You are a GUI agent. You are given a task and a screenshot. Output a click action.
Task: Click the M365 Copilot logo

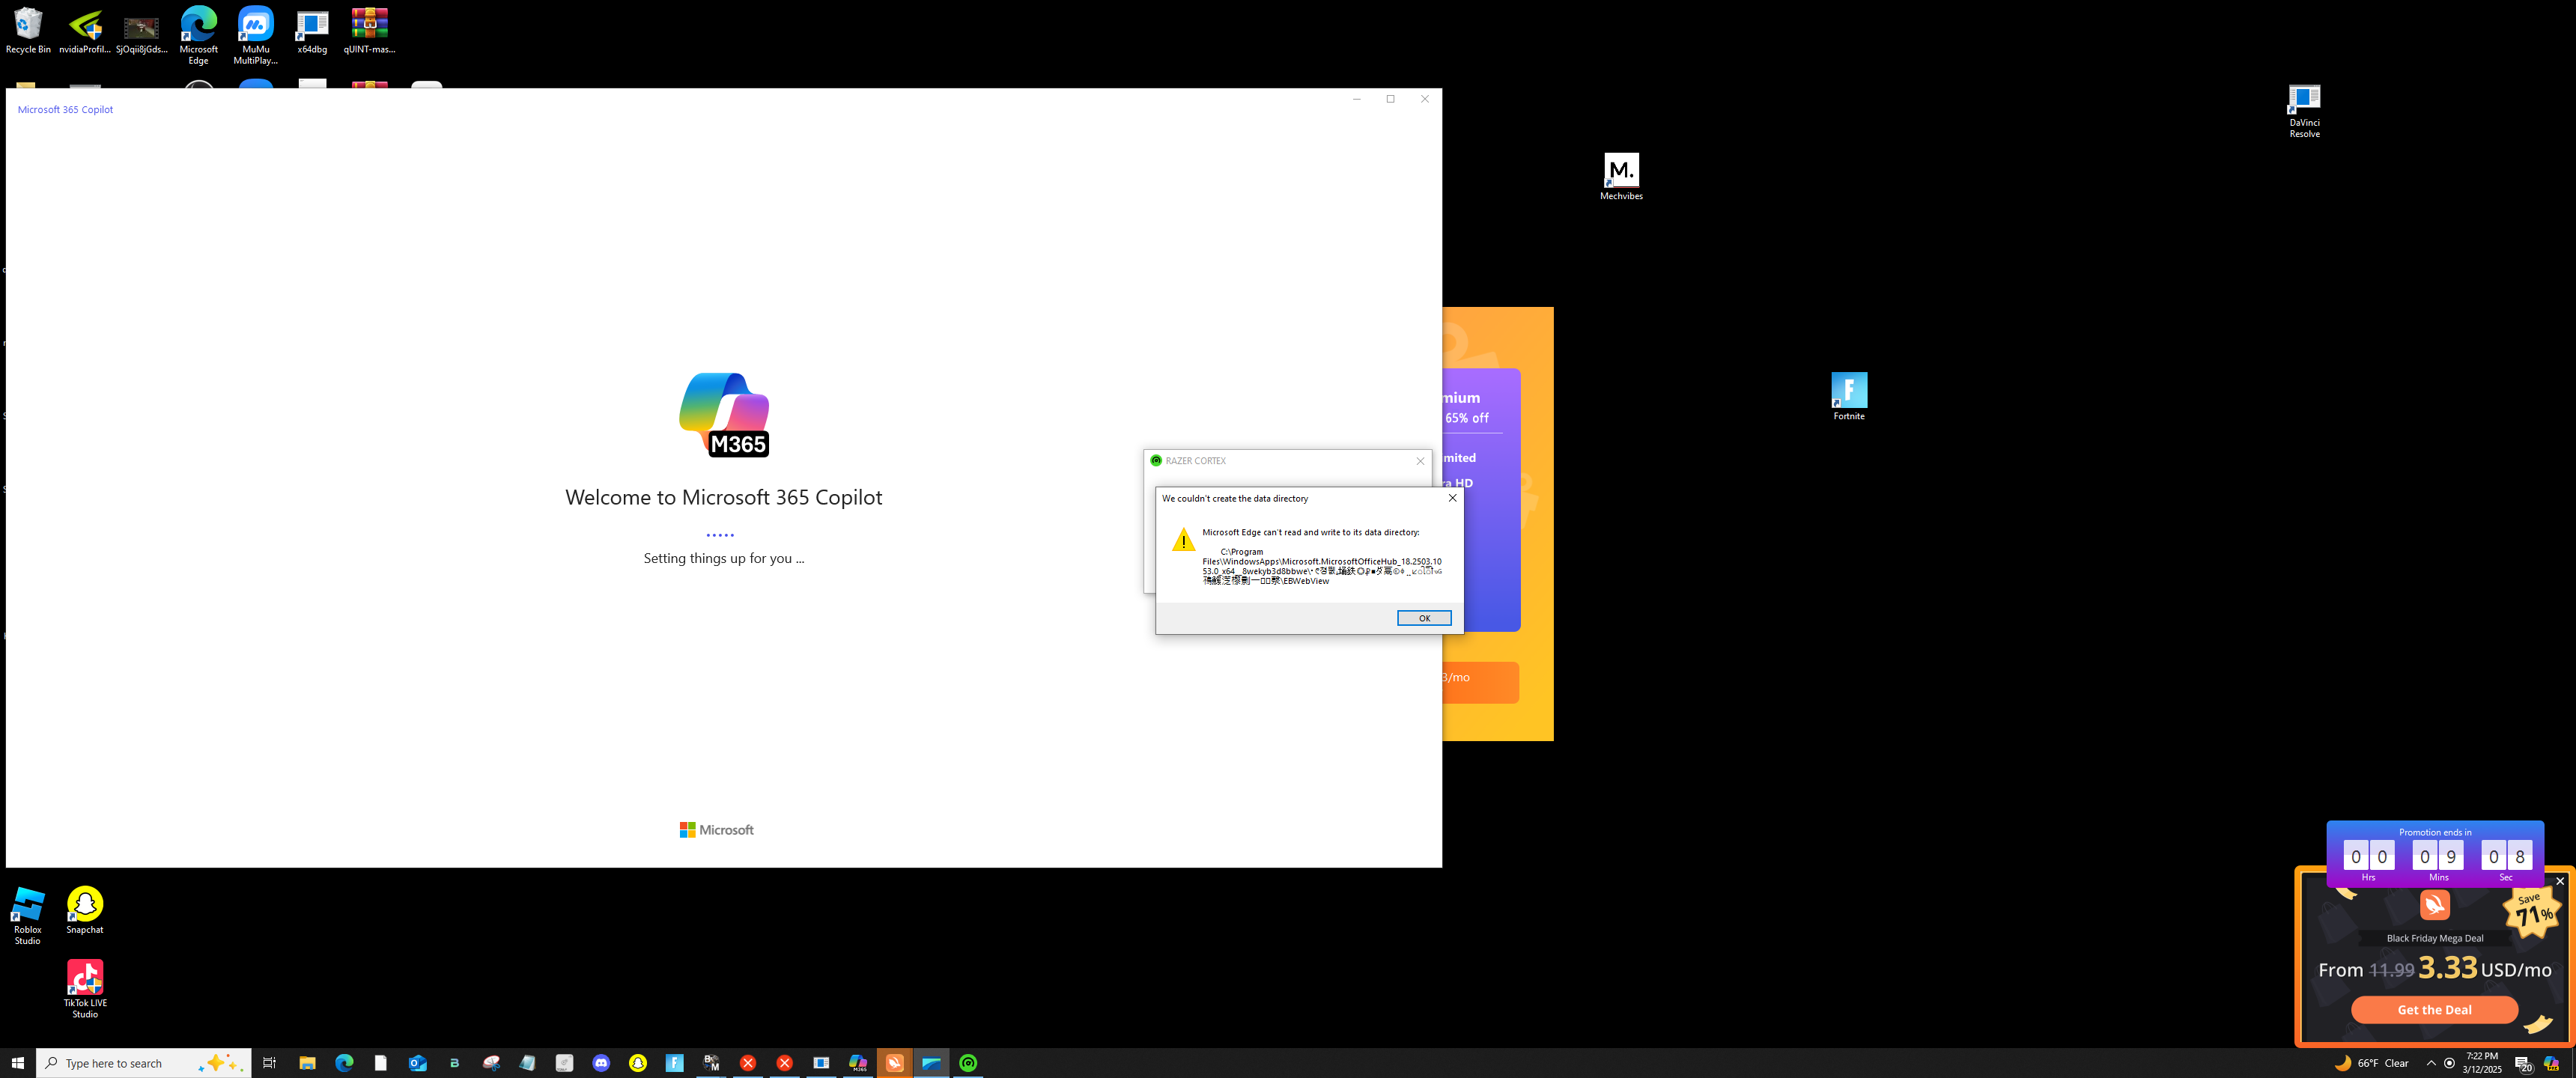pos(724,415)
